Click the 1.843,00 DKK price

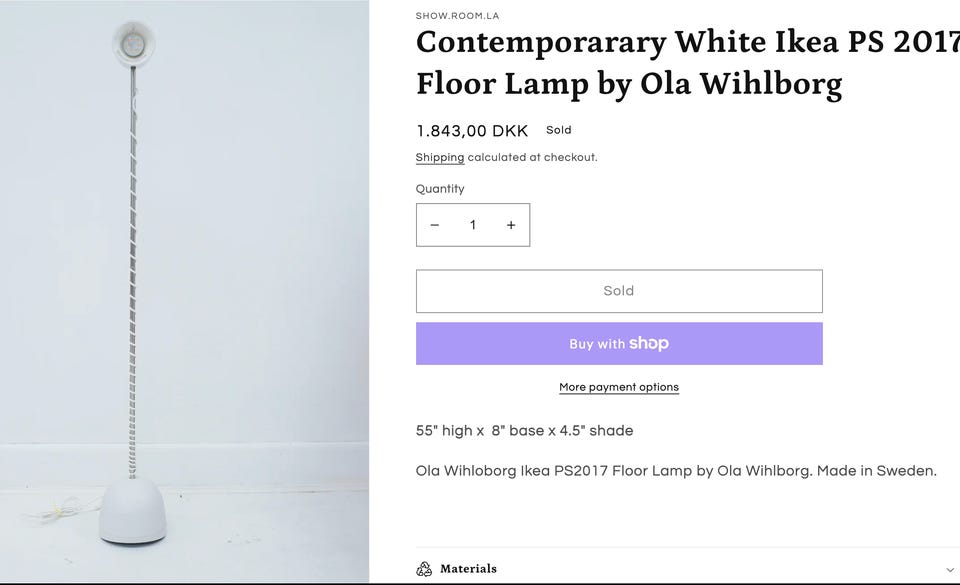point(472,131)
